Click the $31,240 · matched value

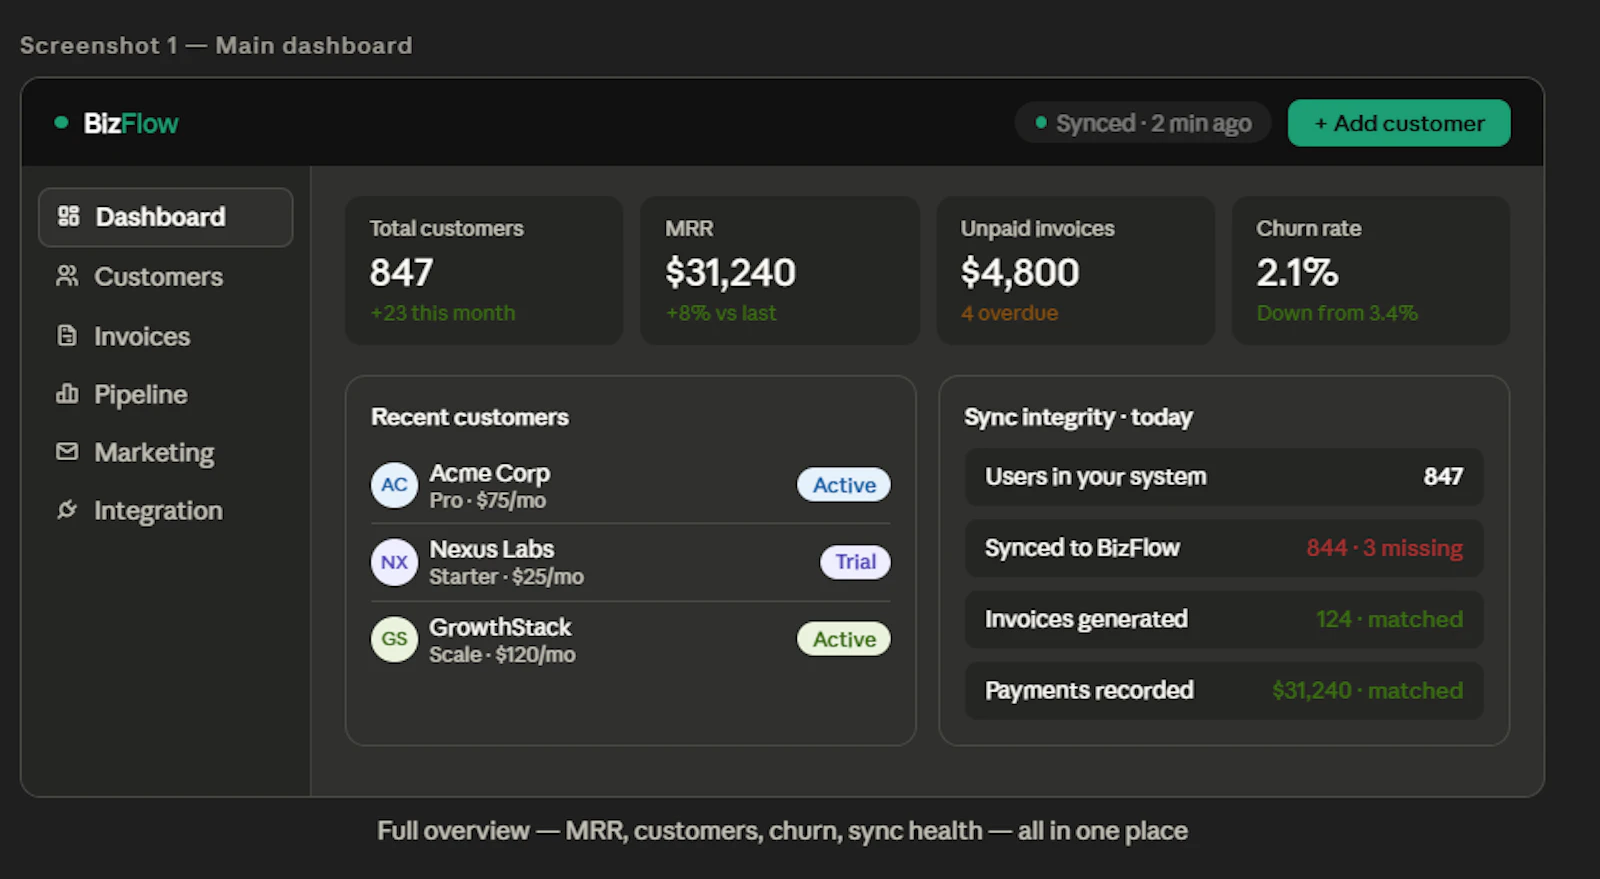(1368, 690)
